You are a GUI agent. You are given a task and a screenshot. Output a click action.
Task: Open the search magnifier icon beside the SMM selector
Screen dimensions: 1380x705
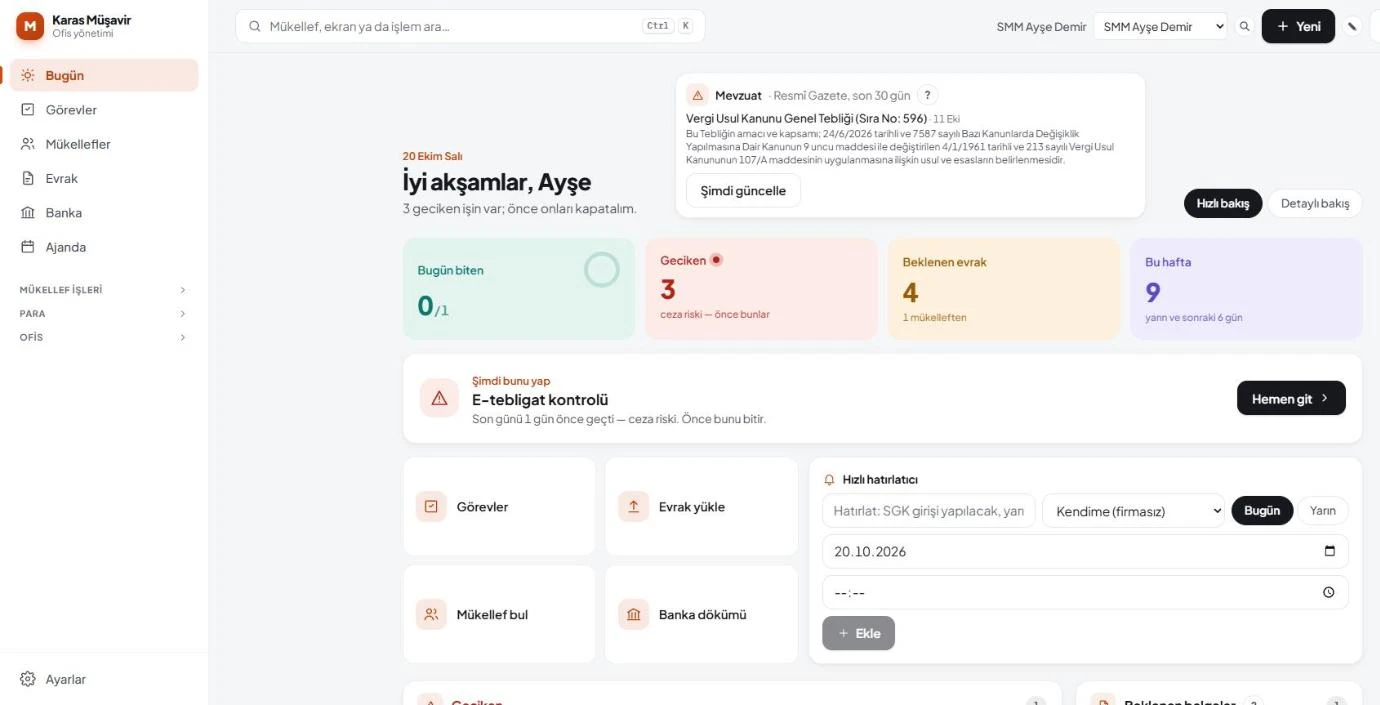pos(1245,27)
